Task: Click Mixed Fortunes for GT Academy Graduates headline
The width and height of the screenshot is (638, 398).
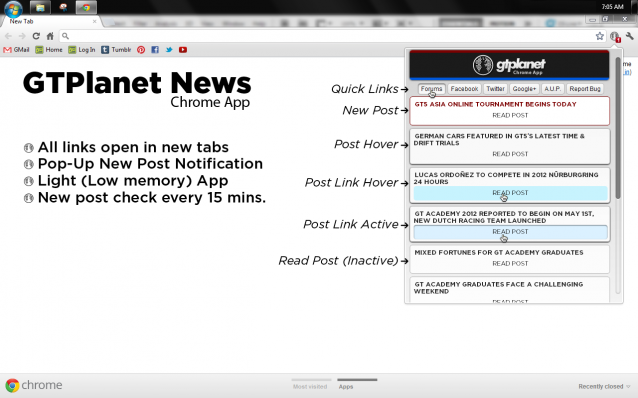Action: (x=498, y=253)
